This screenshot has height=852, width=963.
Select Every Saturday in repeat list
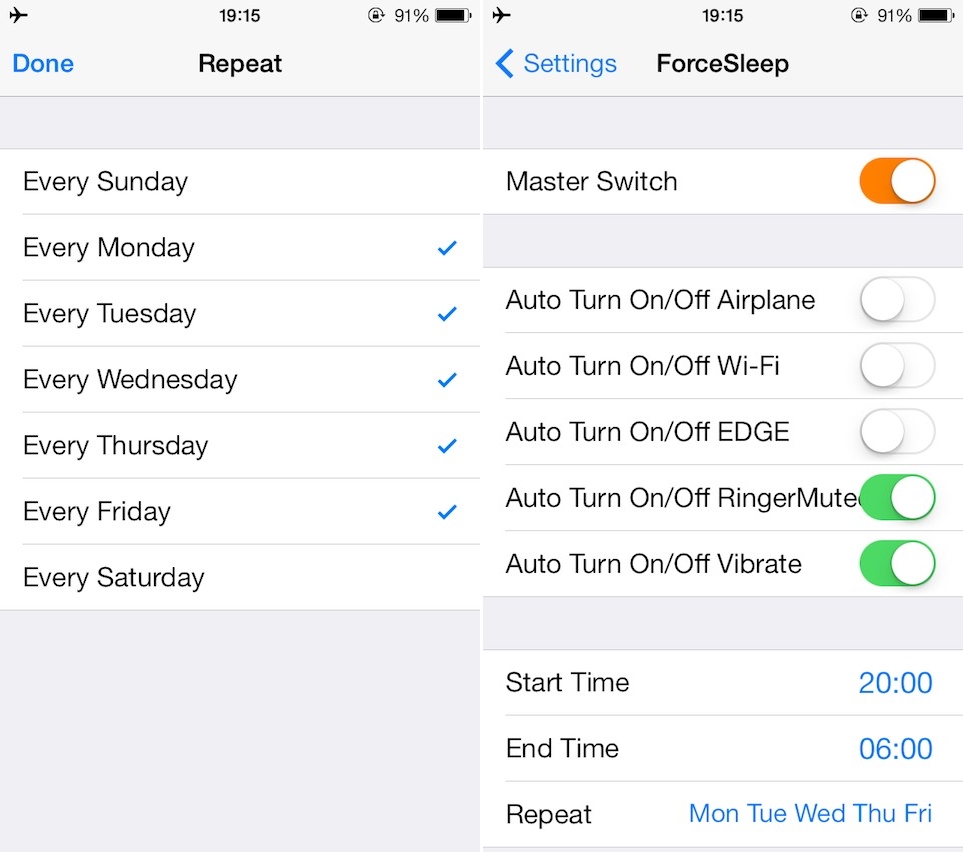click(x=240, y=577)
